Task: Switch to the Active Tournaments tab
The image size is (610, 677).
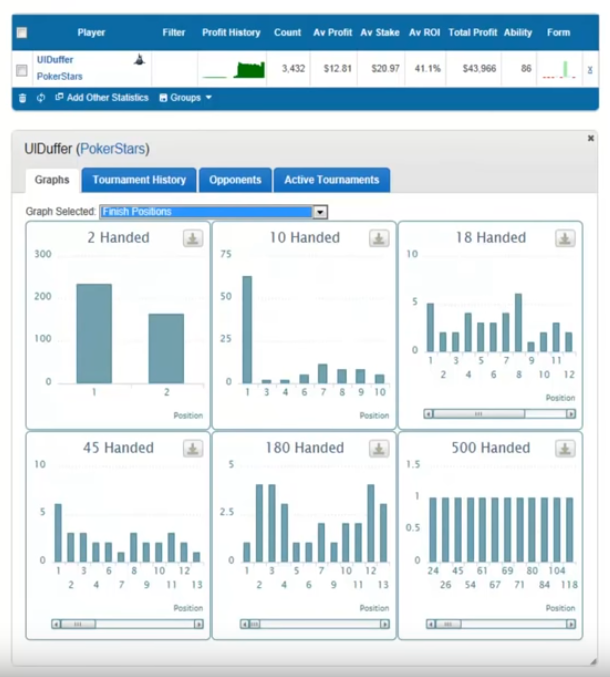Action: (332, 180)
